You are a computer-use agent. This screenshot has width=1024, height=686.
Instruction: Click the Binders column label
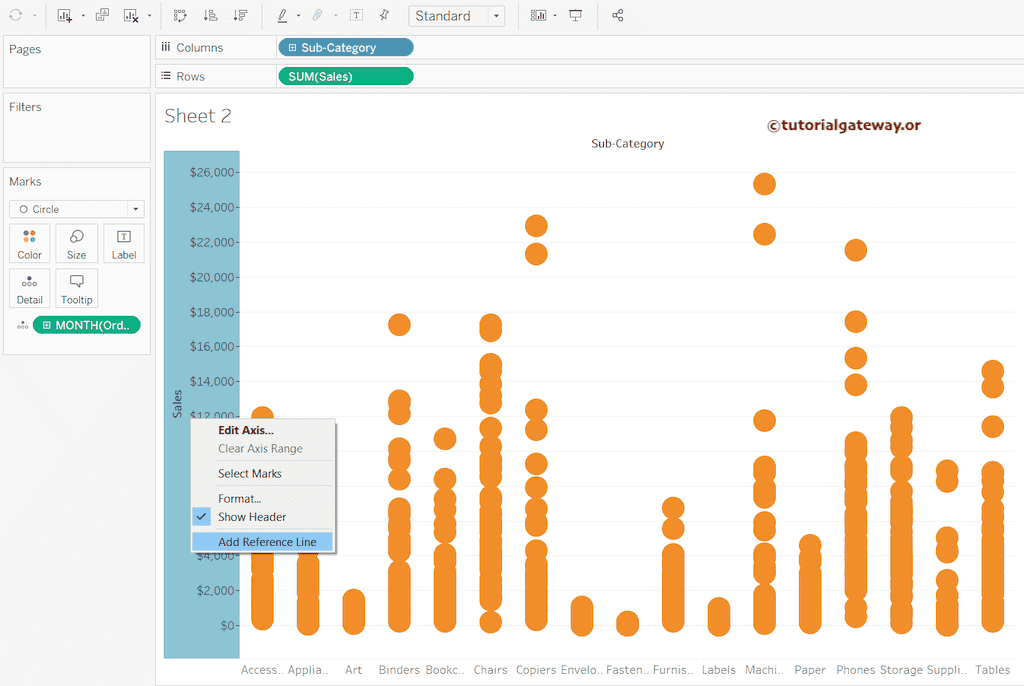click(x=399, y=670)
